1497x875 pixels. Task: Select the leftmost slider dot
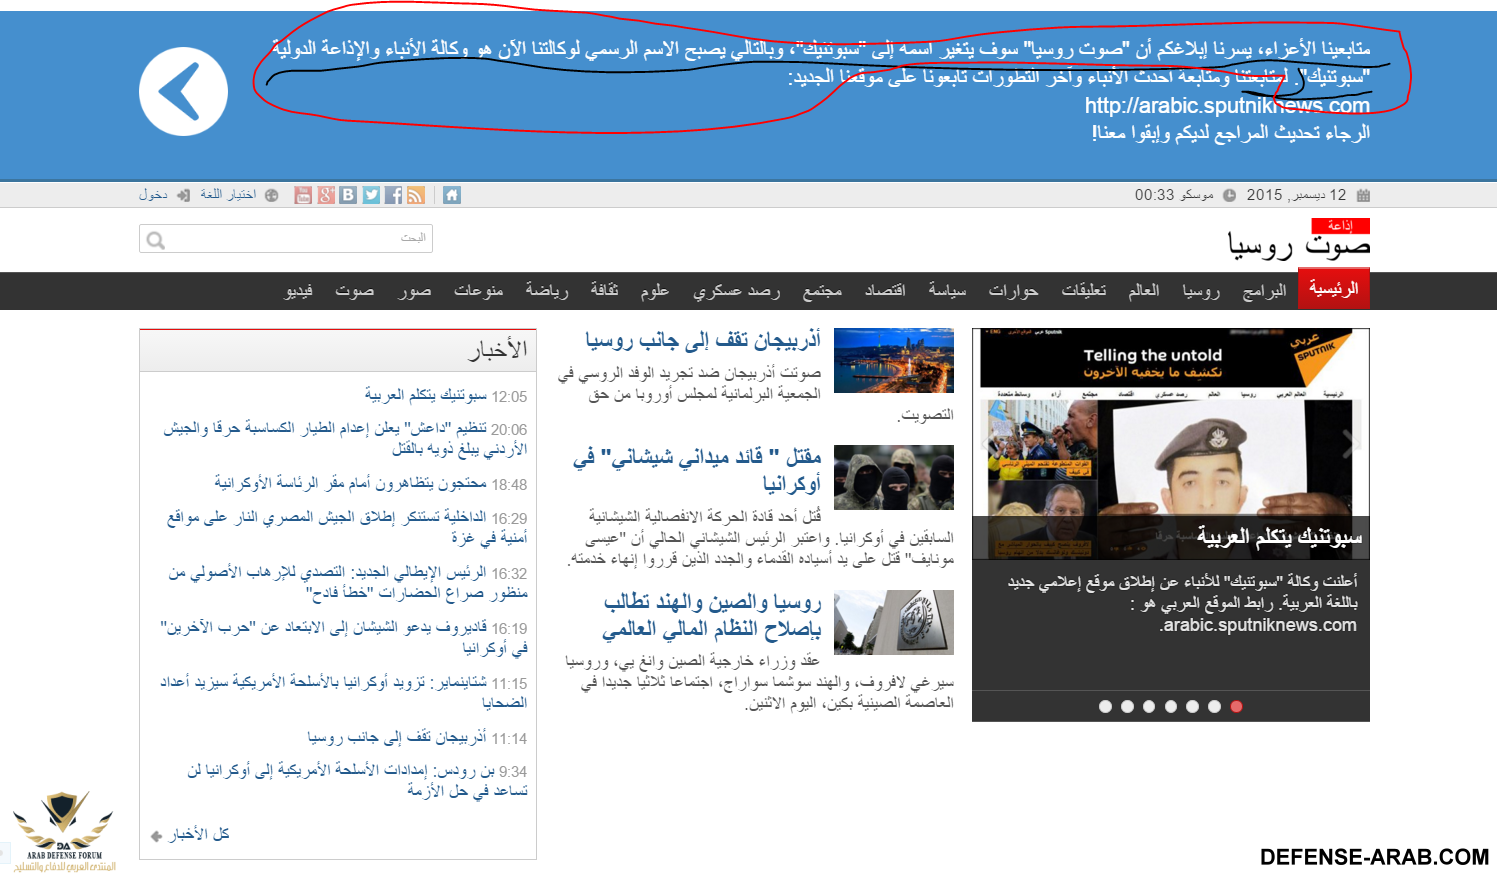1105,706
